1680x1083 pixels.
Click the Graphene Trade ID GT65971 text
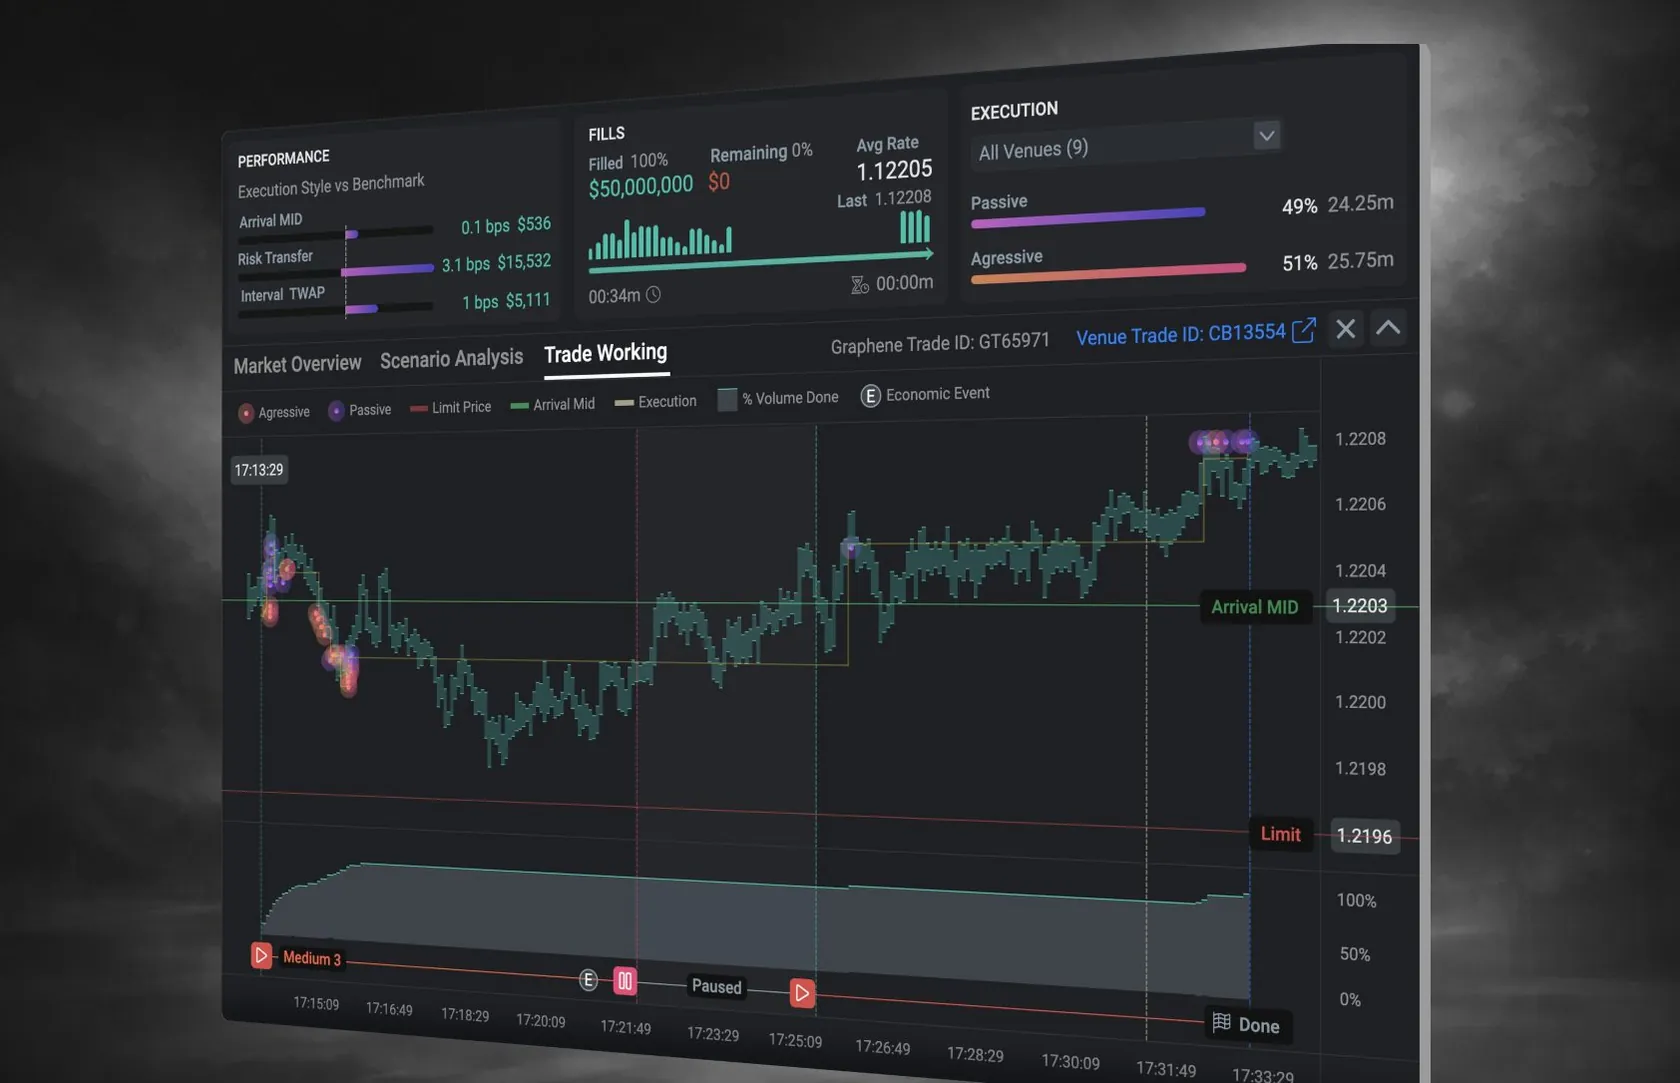[x=940, y=343]
